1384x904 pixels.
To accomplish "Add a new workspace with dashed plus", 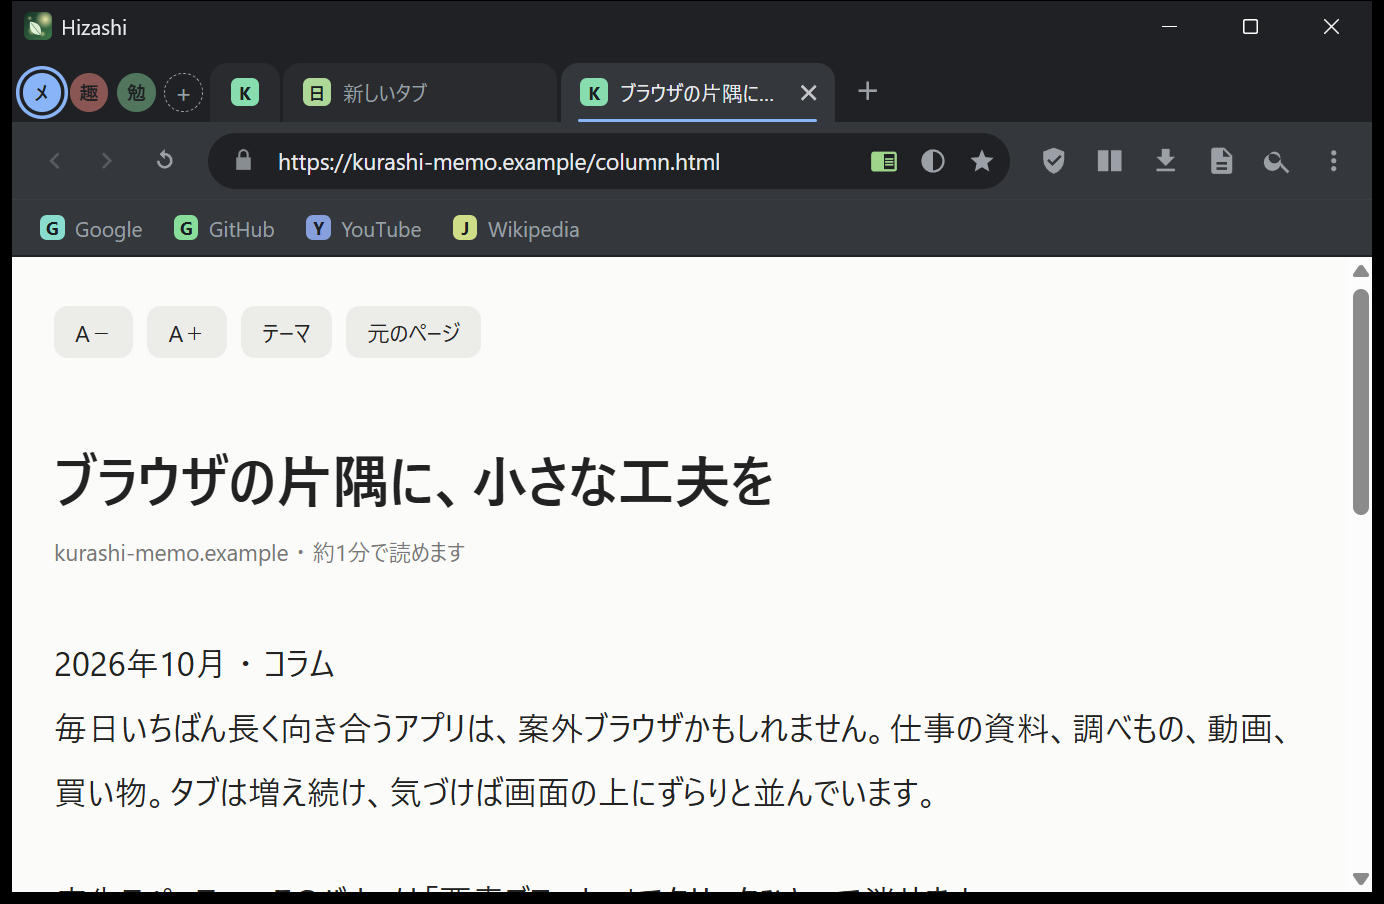I will coord(183,93).
